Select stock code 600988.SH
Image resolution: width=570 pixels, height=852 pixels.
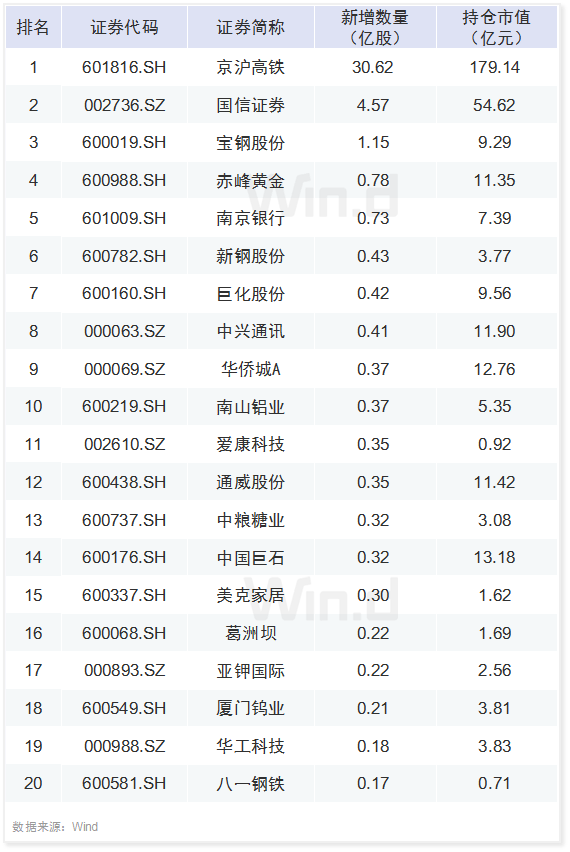point(124,180)
